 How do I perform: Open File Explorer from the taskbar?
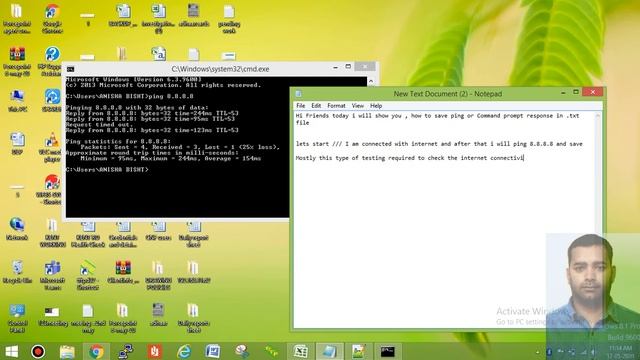click(x=67, y=351)
